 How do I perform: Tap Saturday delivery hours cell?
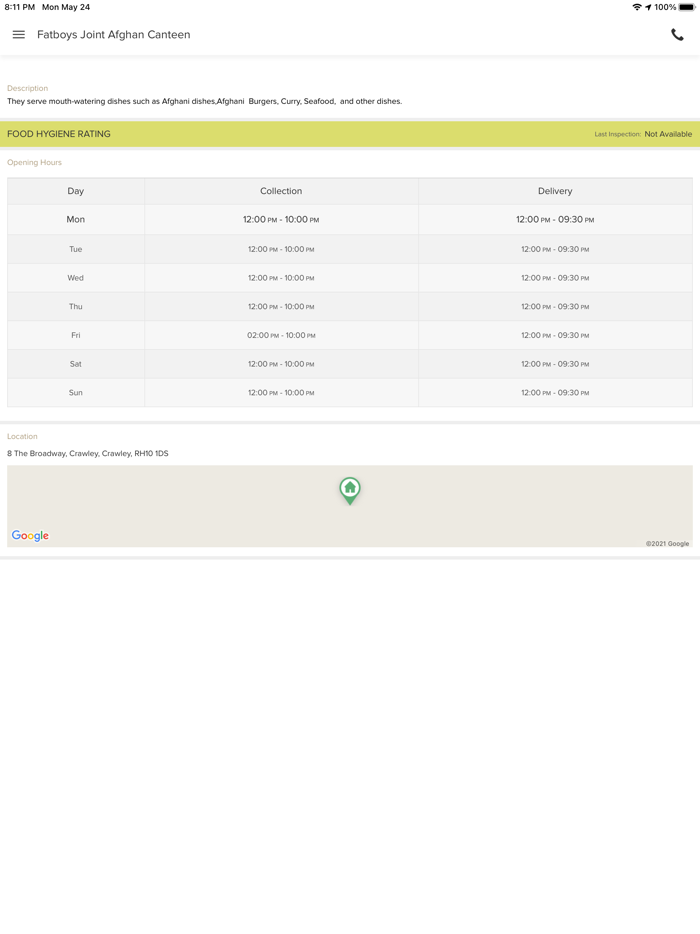(555, 363)
